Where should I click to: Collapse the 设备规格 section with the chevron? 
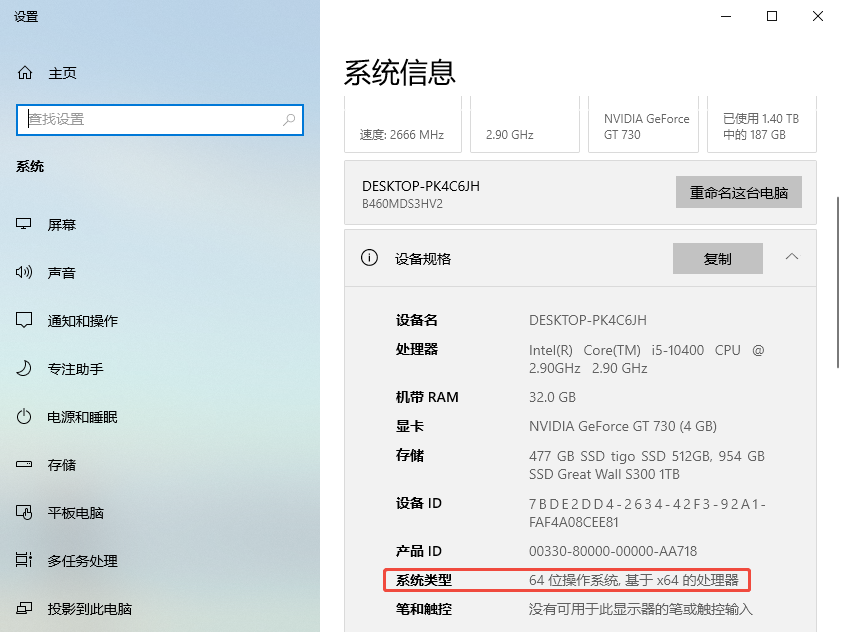[792, 257]
